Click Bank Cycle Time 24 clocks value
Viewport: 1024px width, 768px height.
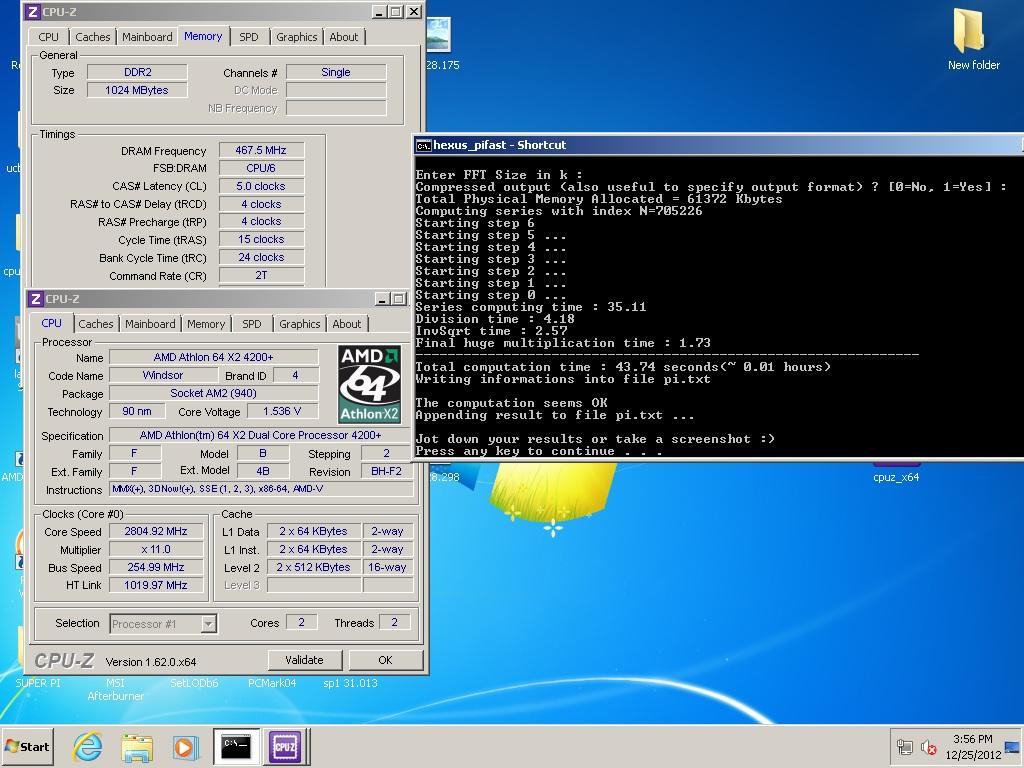[261, 257]
